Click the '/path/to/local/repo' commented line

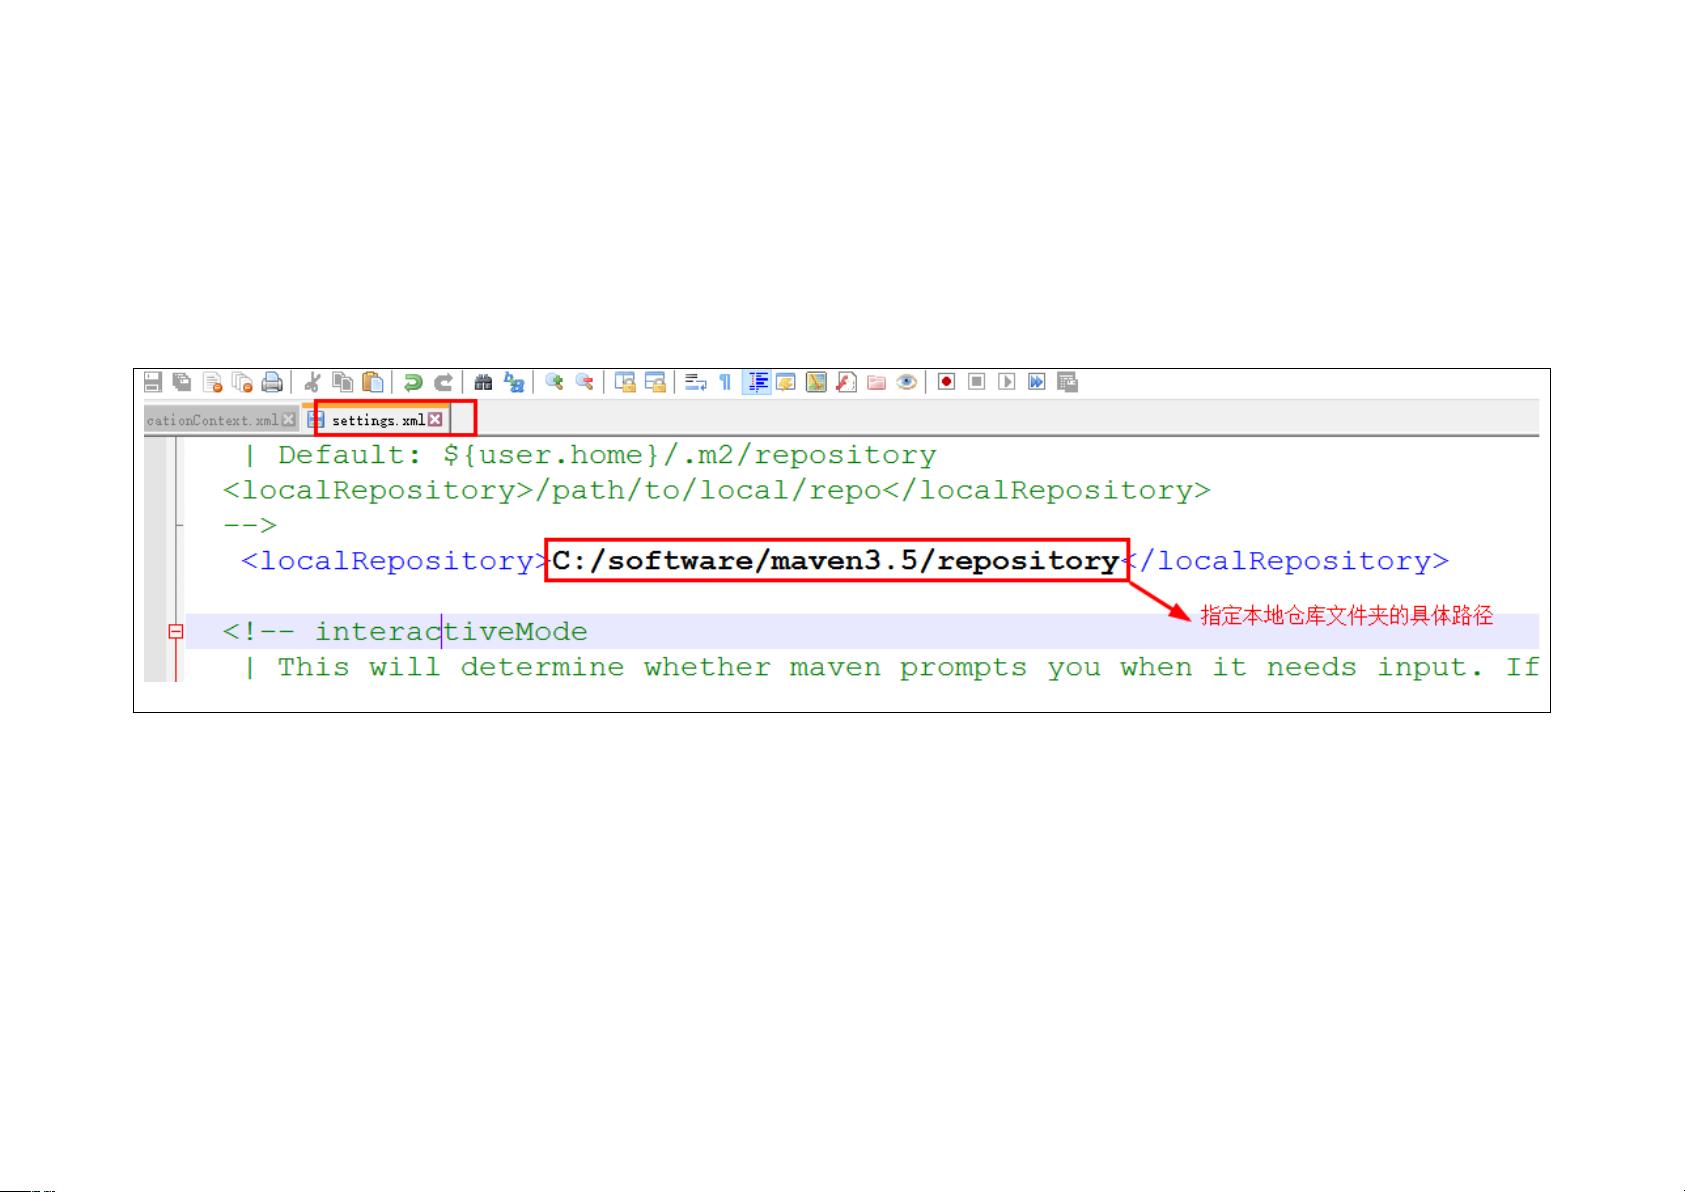(x=716, y=491)
